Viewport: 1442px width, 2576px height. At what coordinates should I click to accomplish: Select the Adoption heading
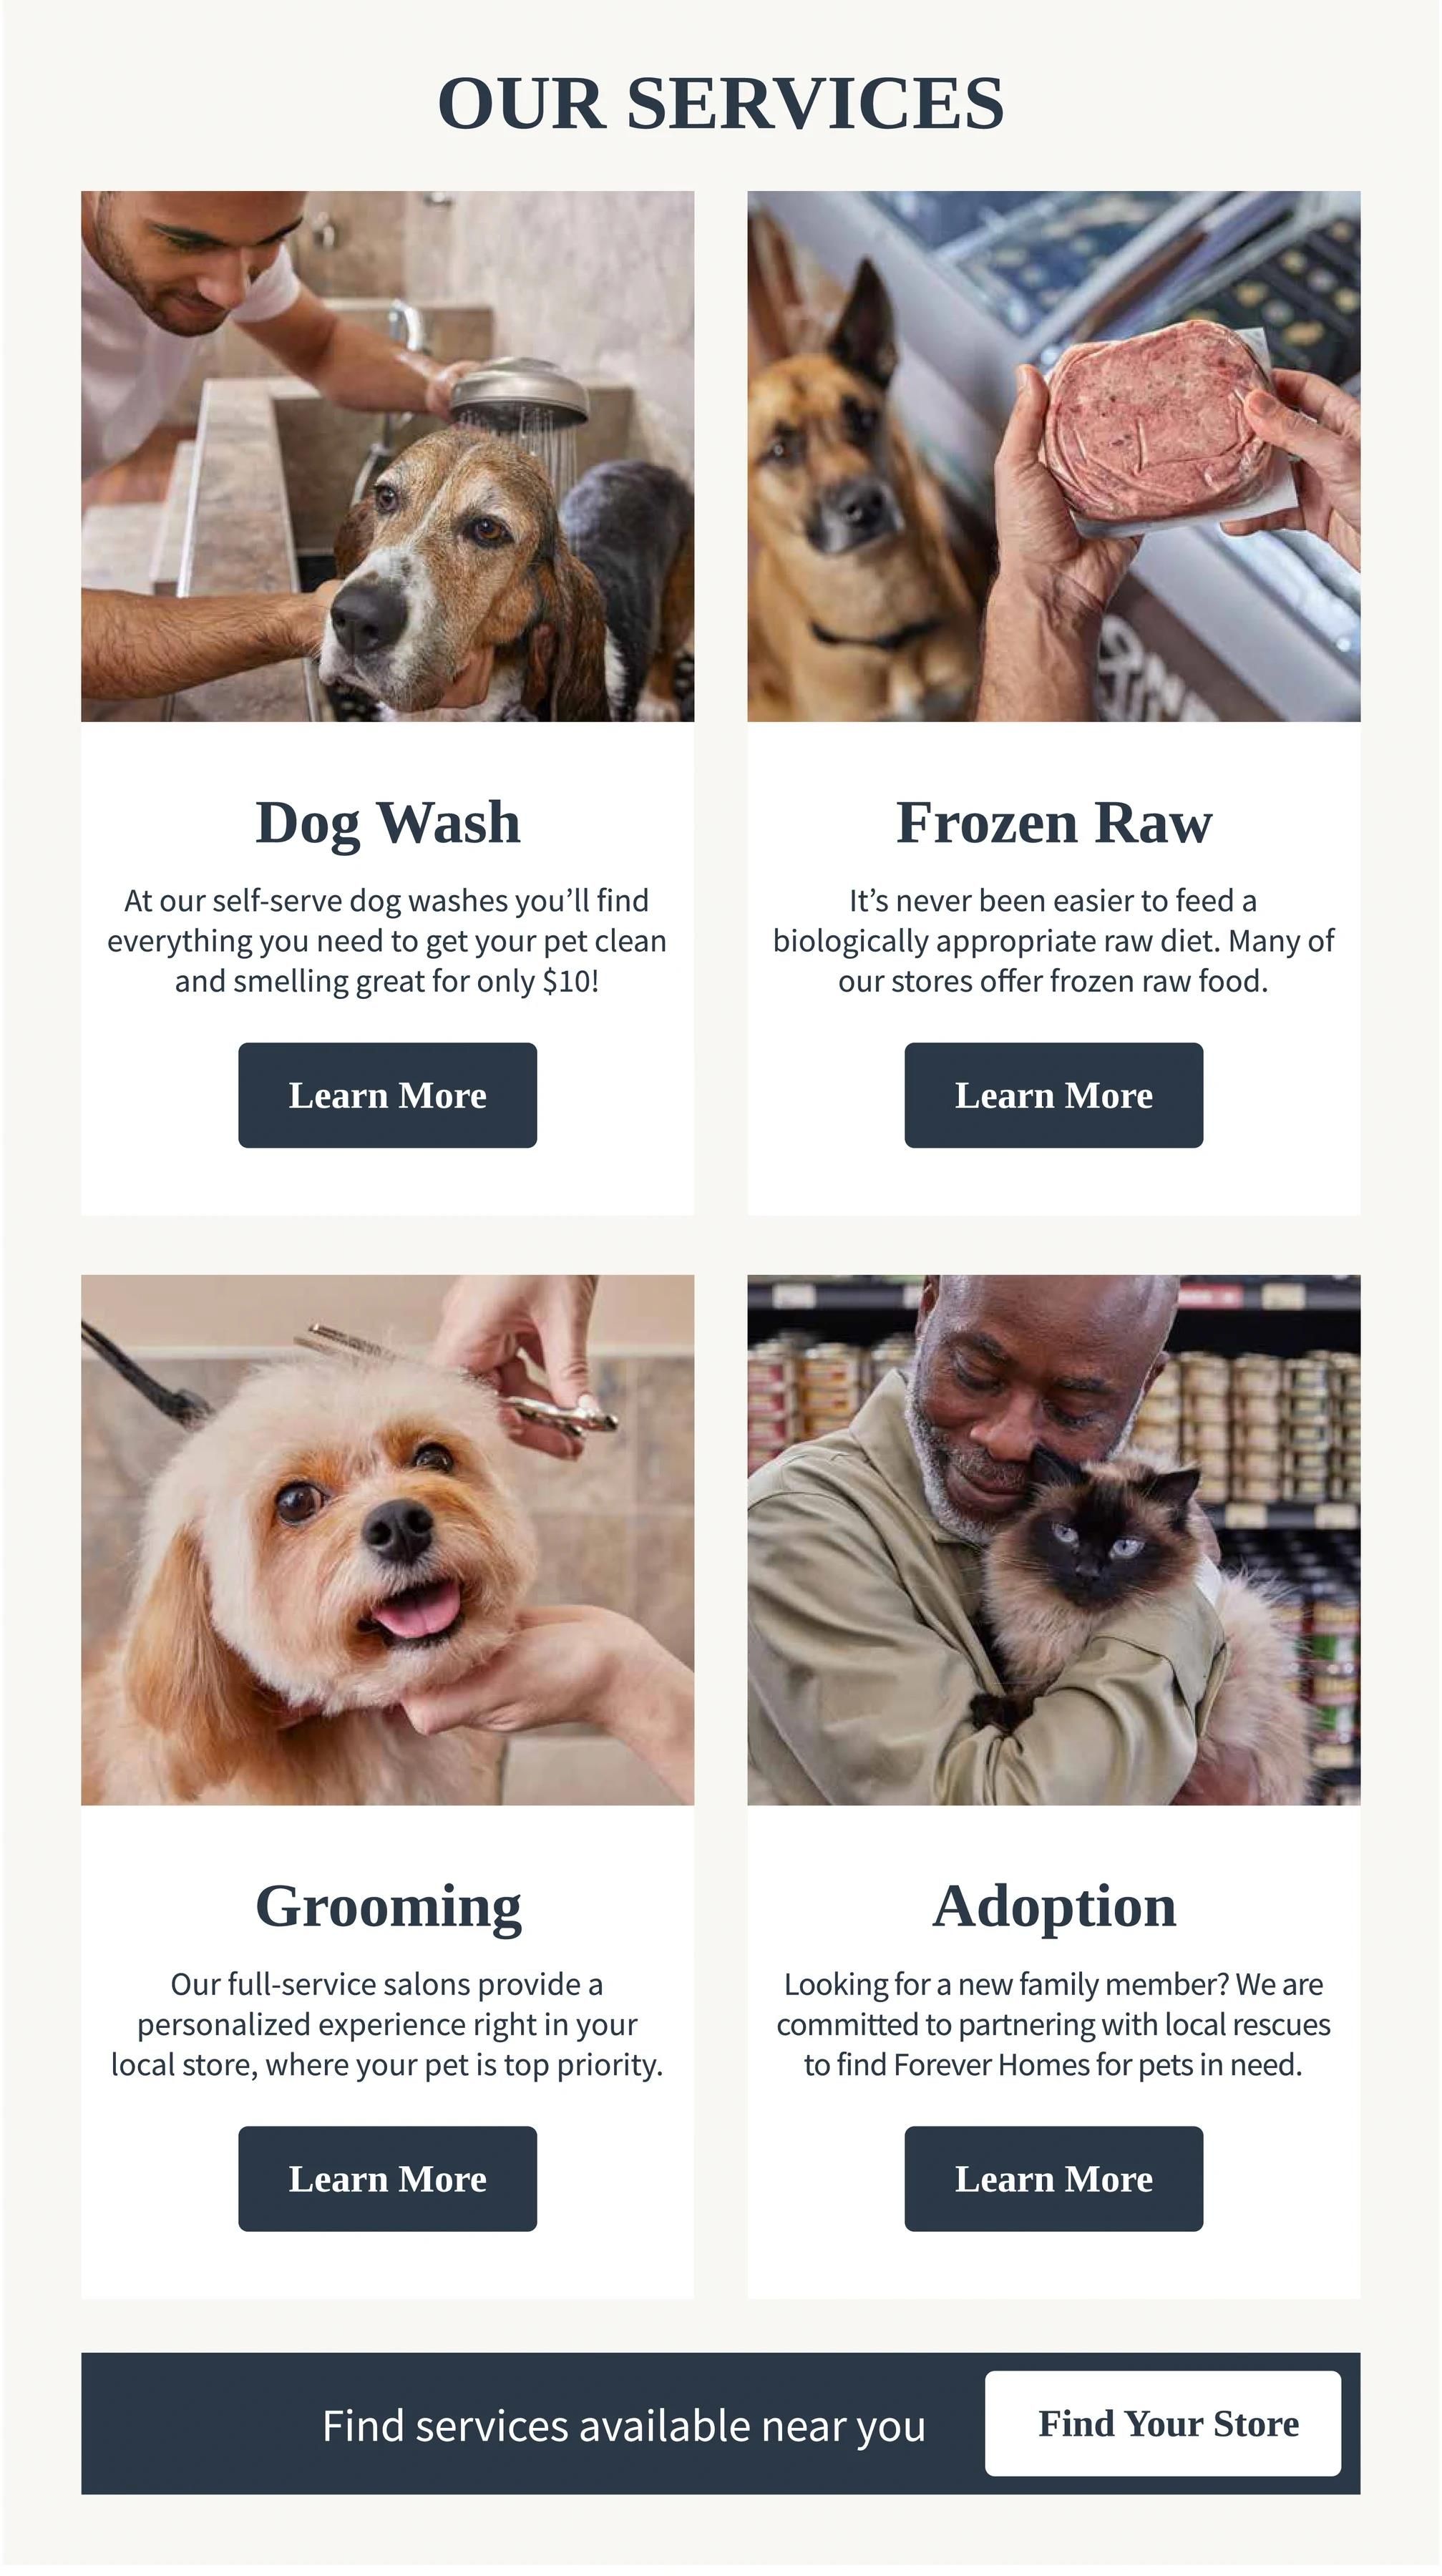[1054, 1907]
